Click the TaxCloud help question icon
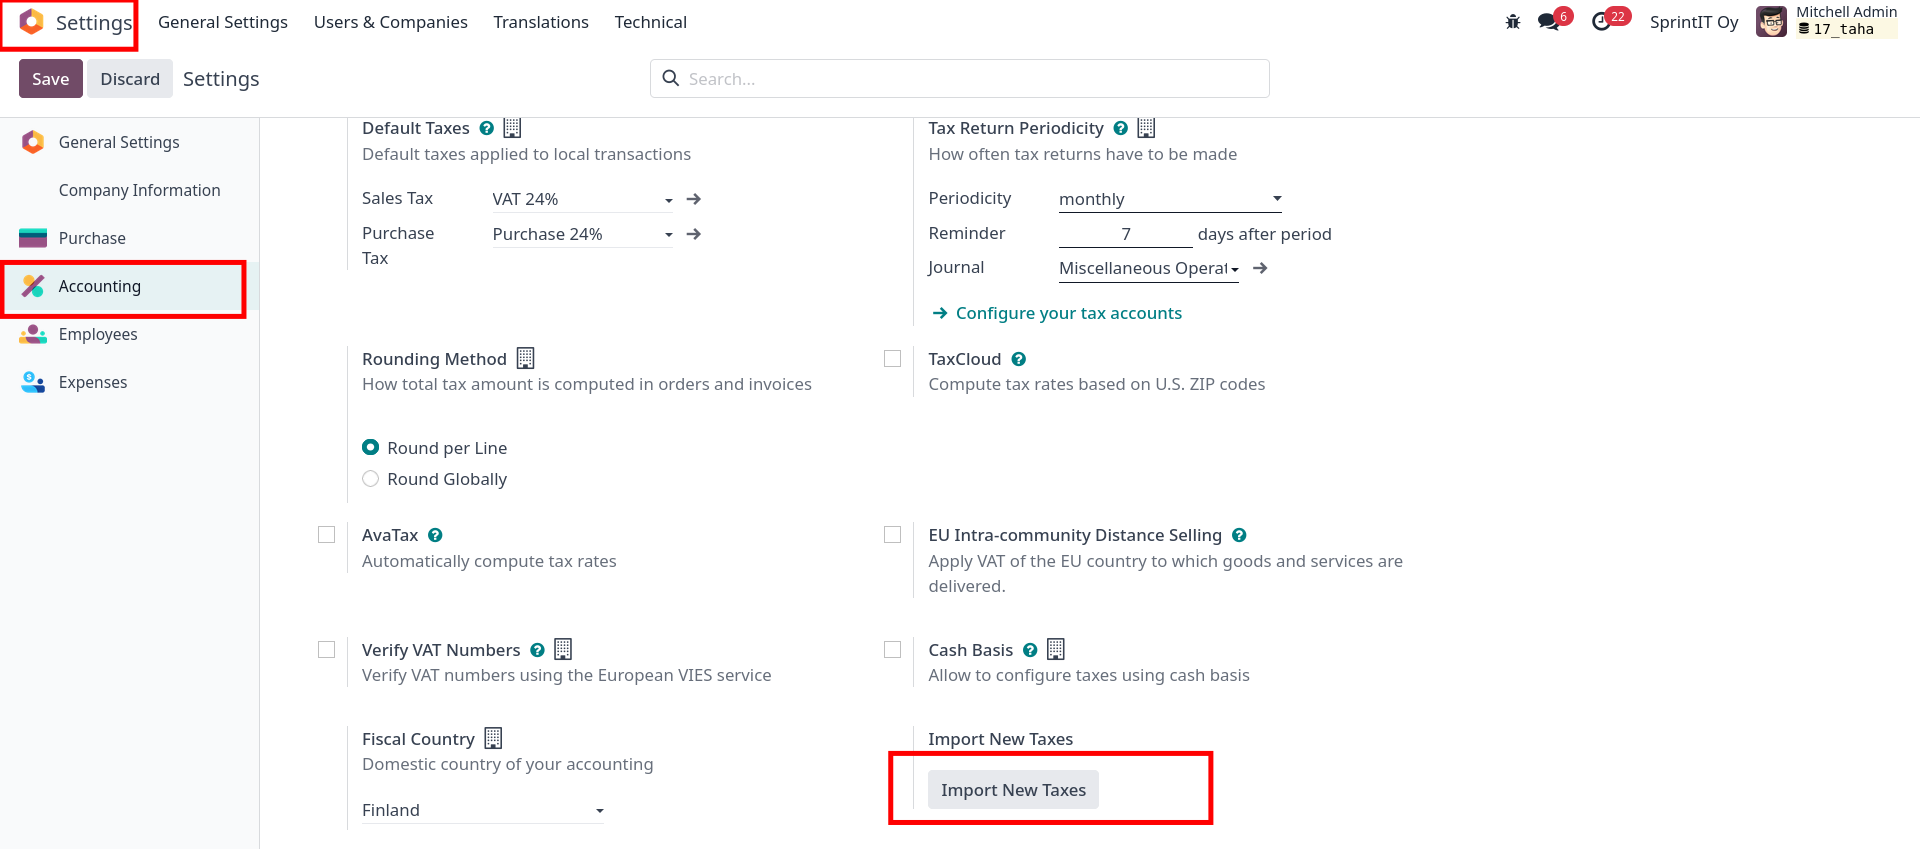This screenshot has height=849, width=1920. click(1019, 359)
